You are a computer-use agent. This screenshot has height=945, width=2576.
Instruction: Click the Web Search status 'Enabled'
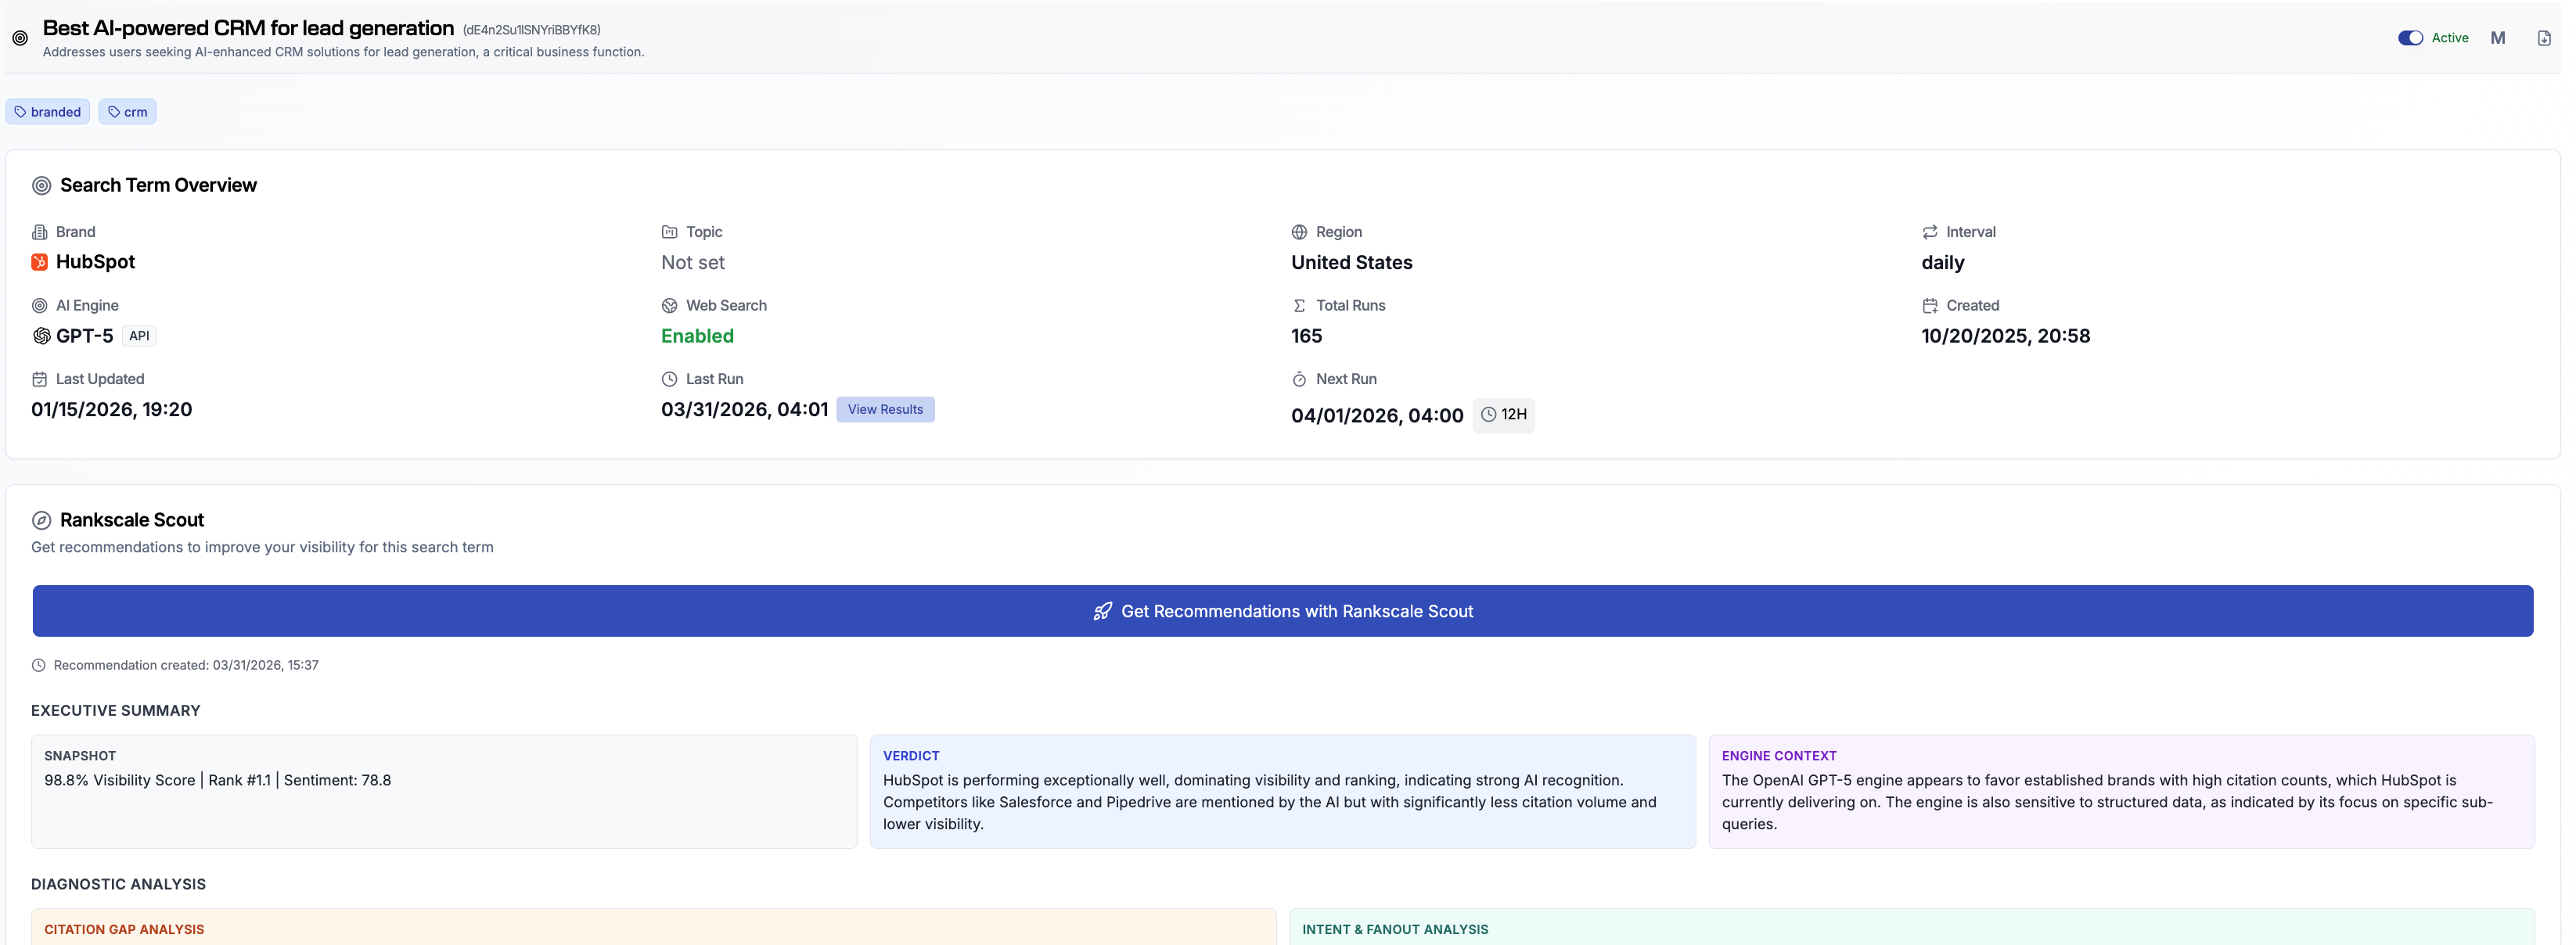click(697, 336)
